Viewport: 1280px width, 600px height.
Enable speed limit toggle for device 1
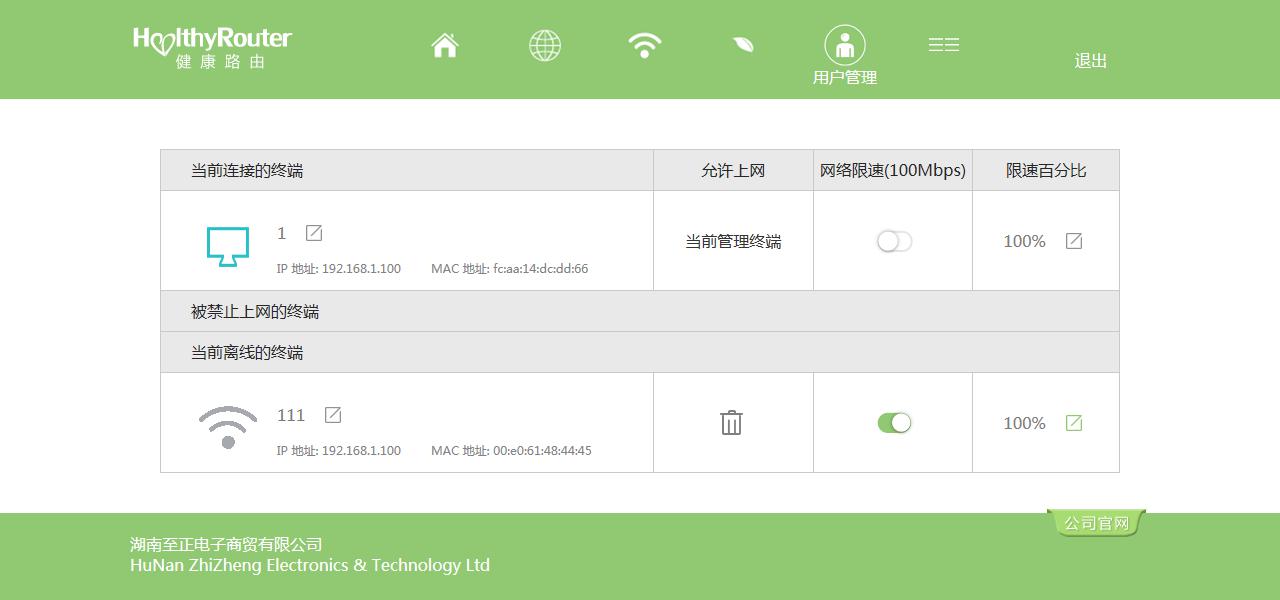click(894, 241)
